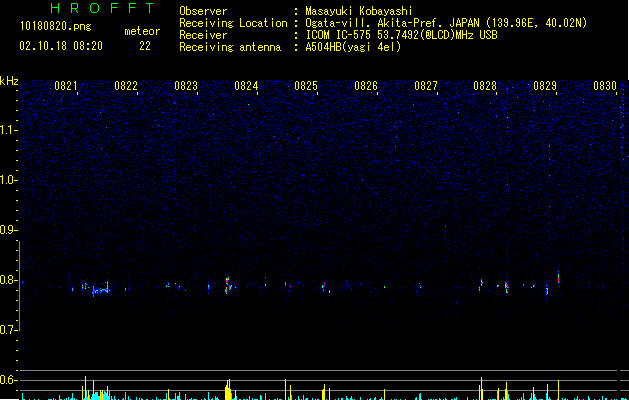Click the meteor echo just before 0824
The image size is (629, 400).
click(228, 285)
